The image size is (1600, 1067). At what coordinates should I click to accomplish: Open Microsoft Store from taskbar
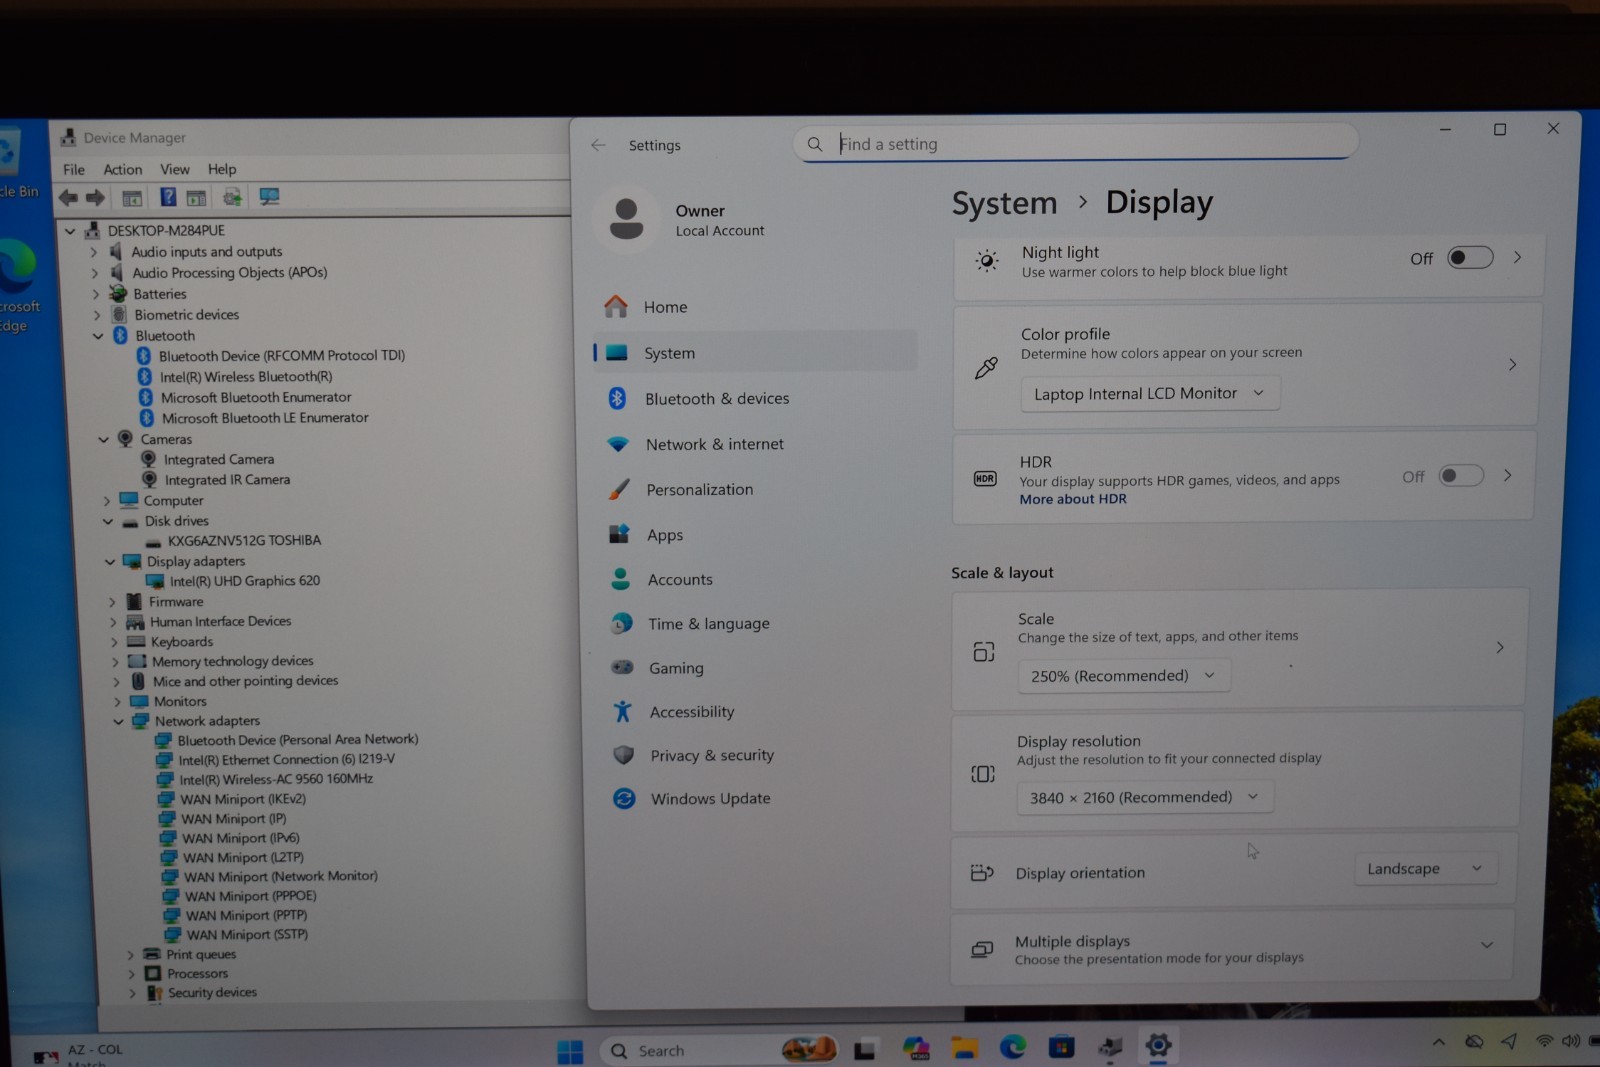[1061, 1047]
